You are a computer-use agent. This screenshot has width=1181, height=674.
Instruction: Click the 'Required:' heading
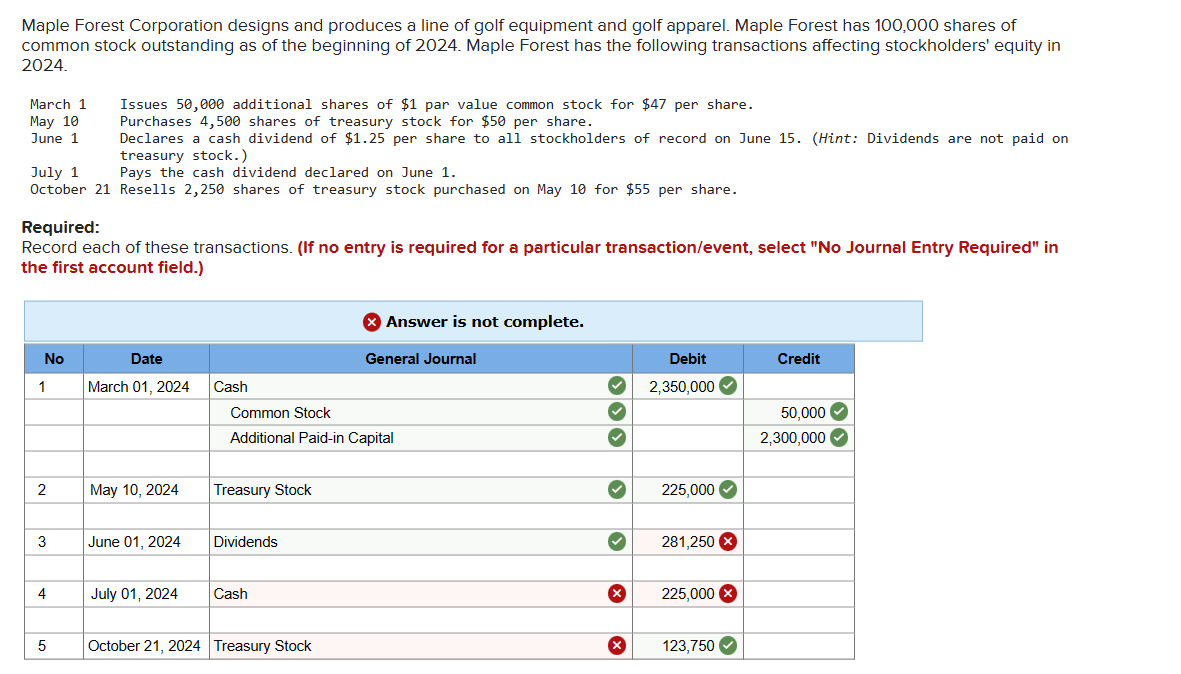[x=60, y=227]
